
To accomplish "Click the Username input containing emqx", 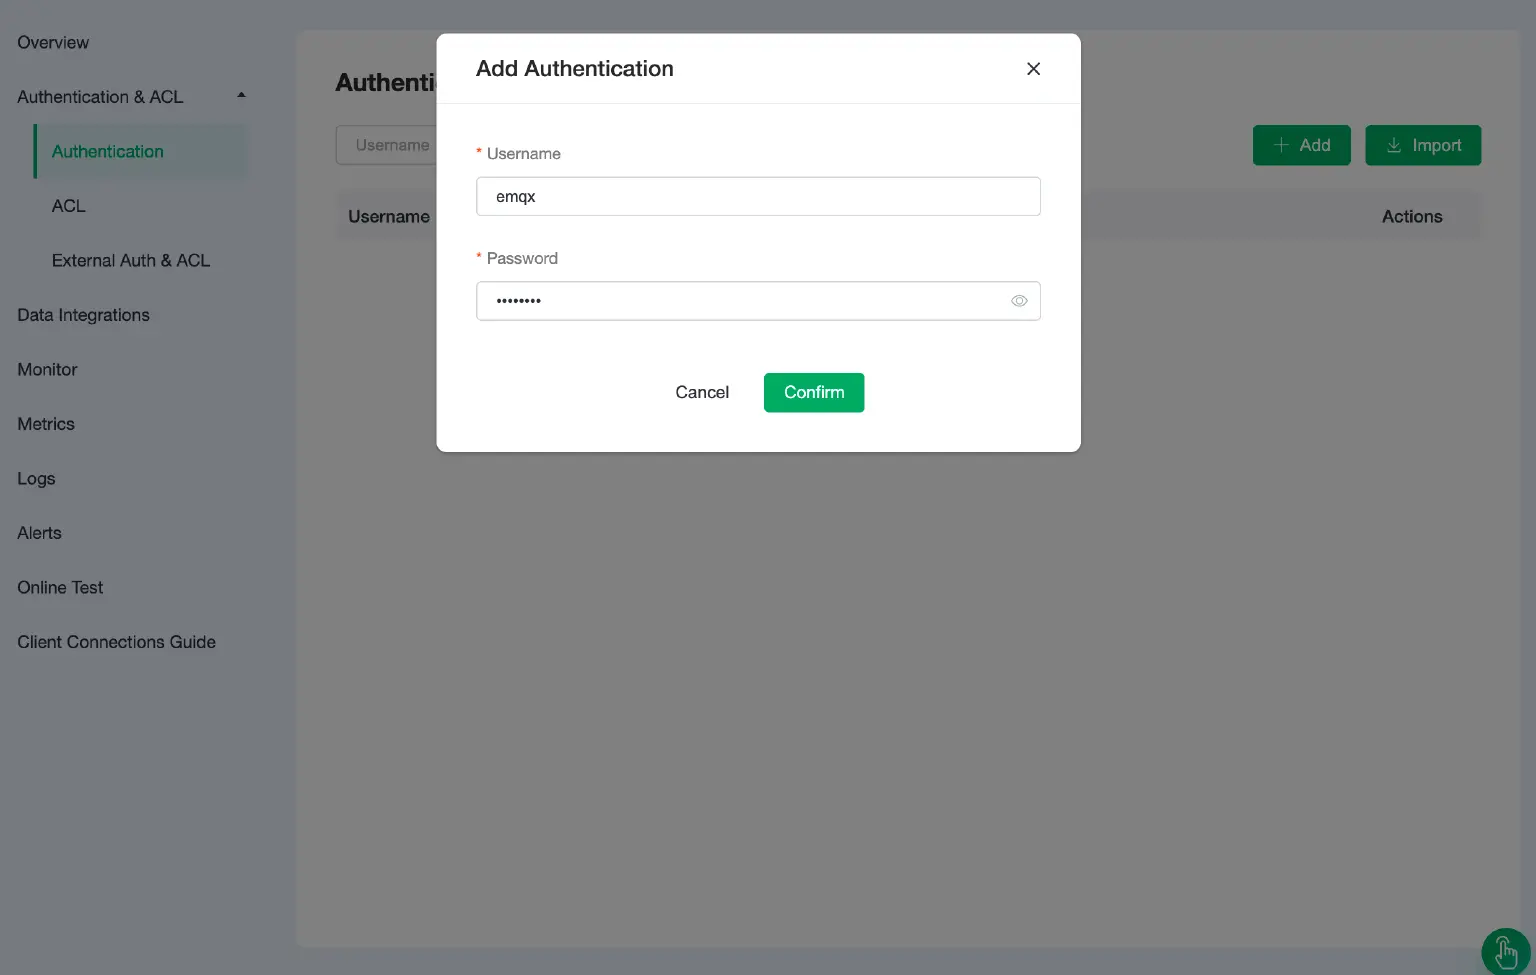I will click(758, 196).
